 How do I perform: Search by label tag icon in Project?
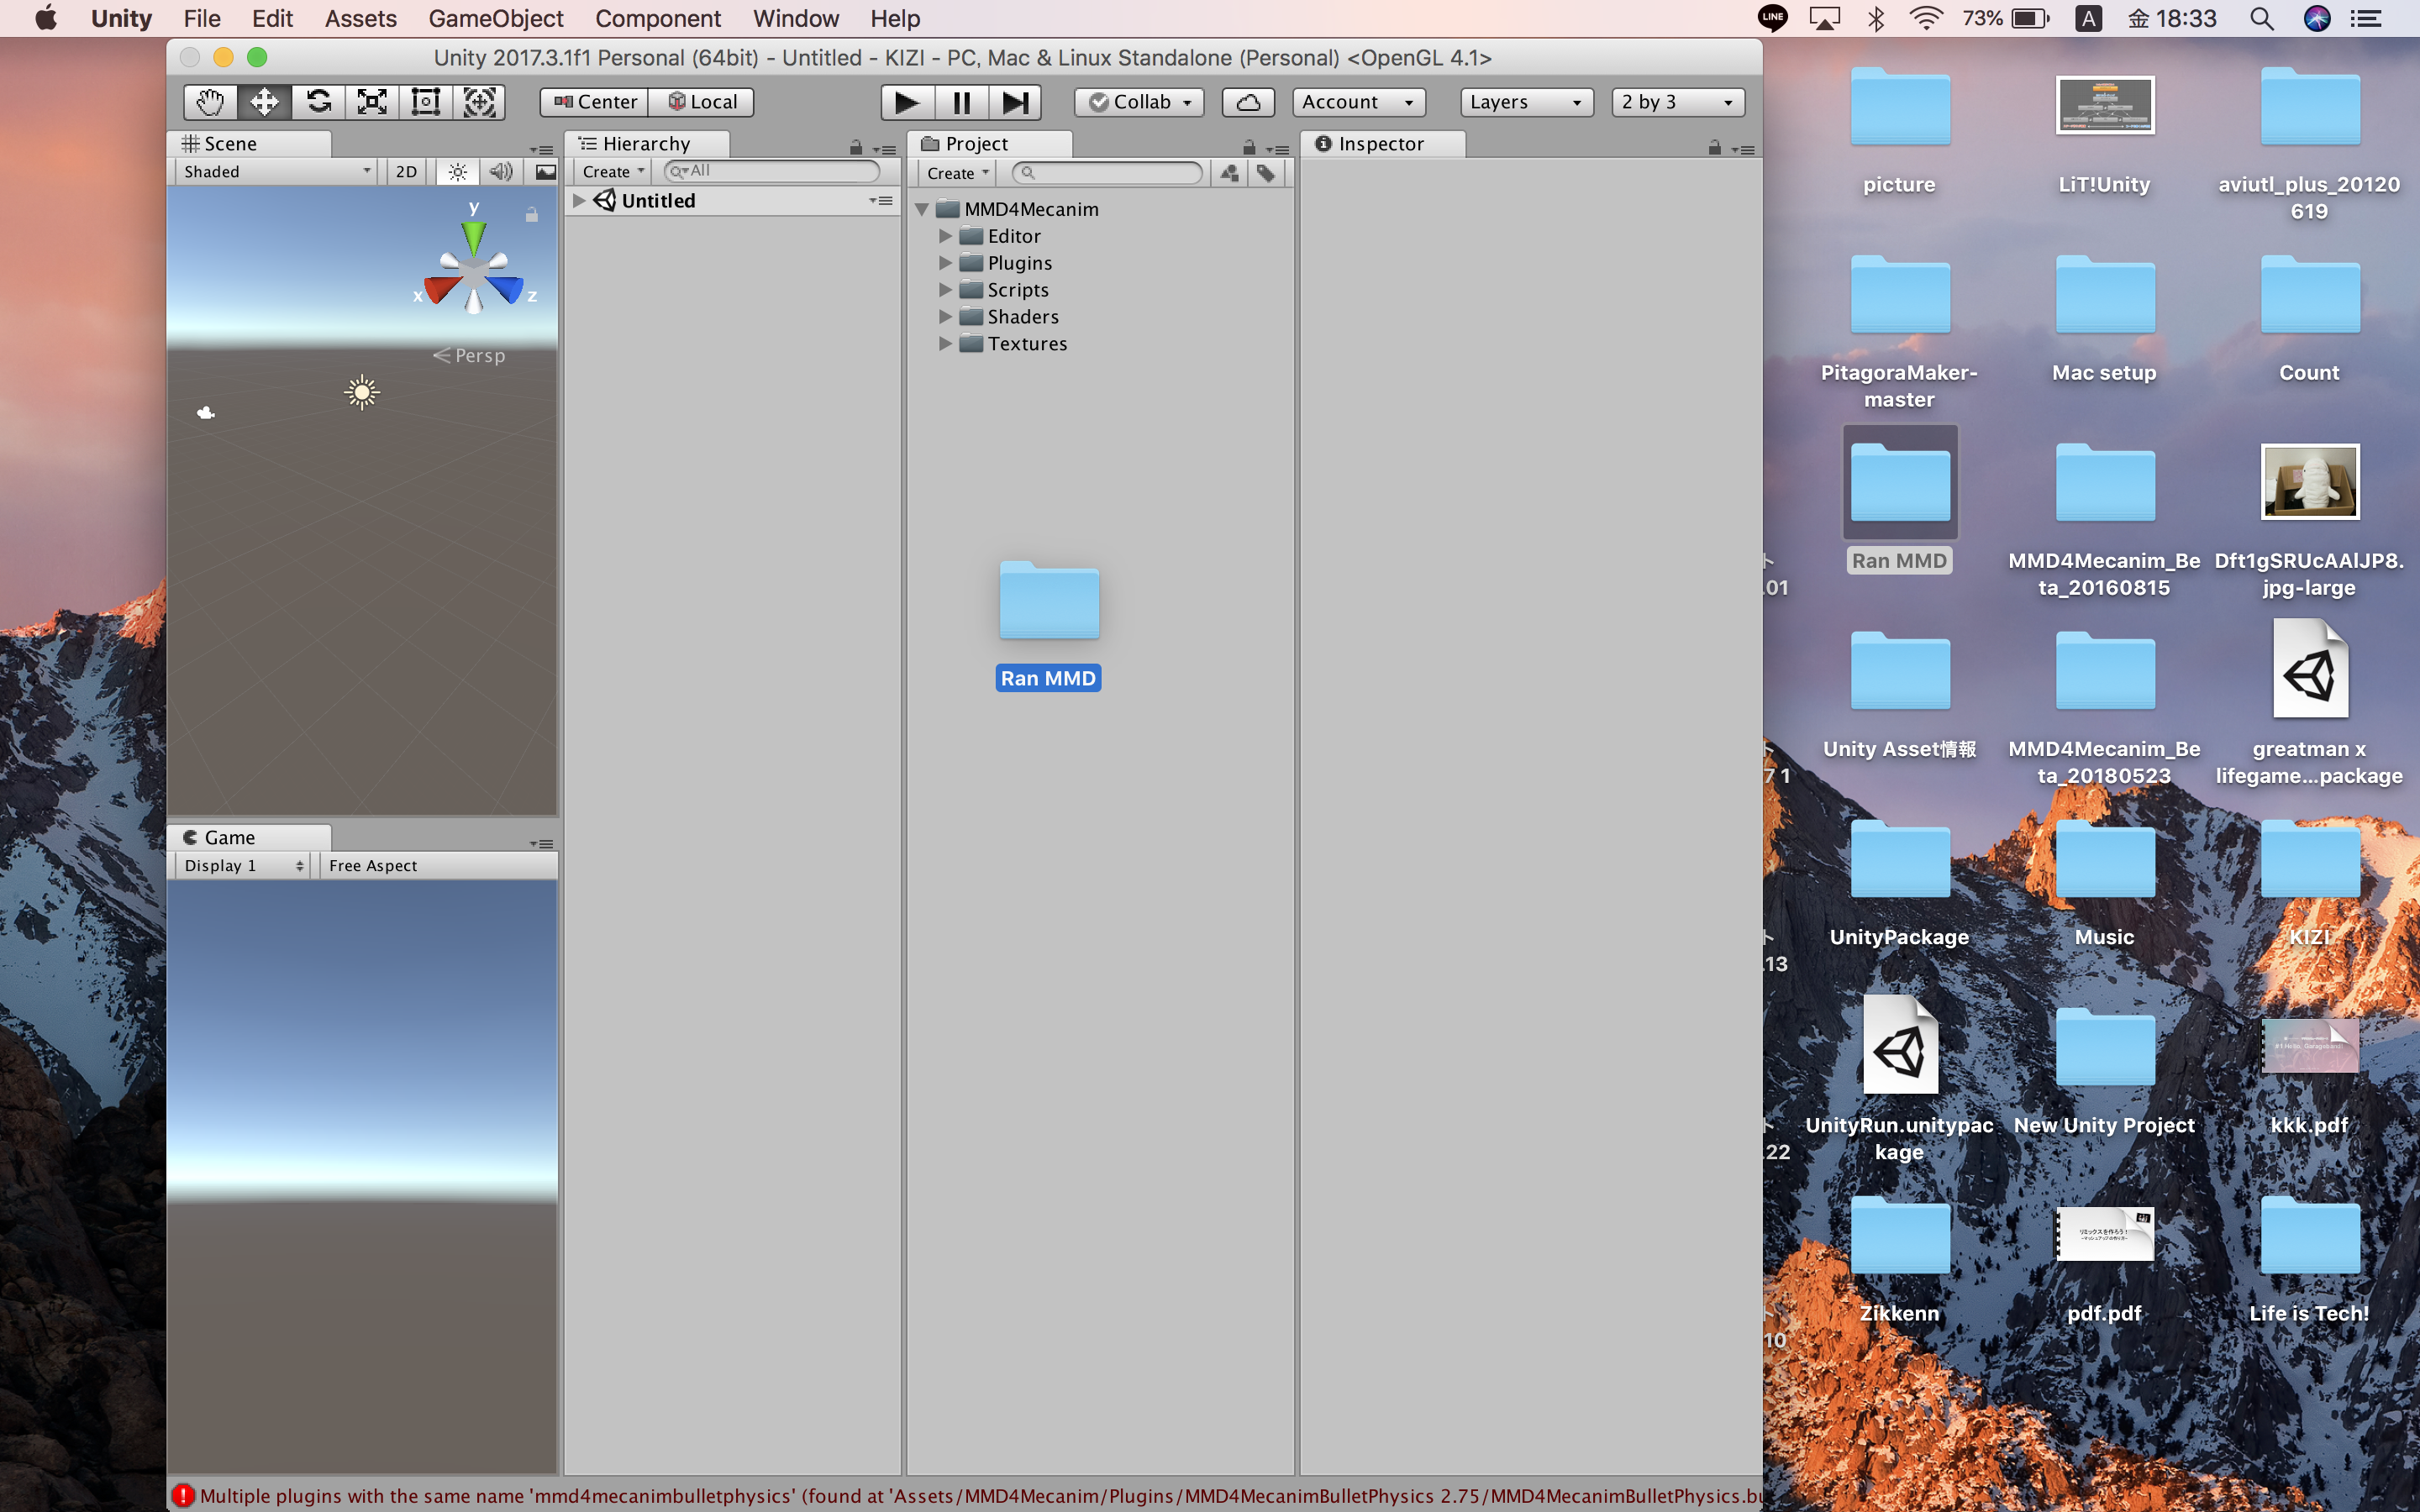(1266, 173)
